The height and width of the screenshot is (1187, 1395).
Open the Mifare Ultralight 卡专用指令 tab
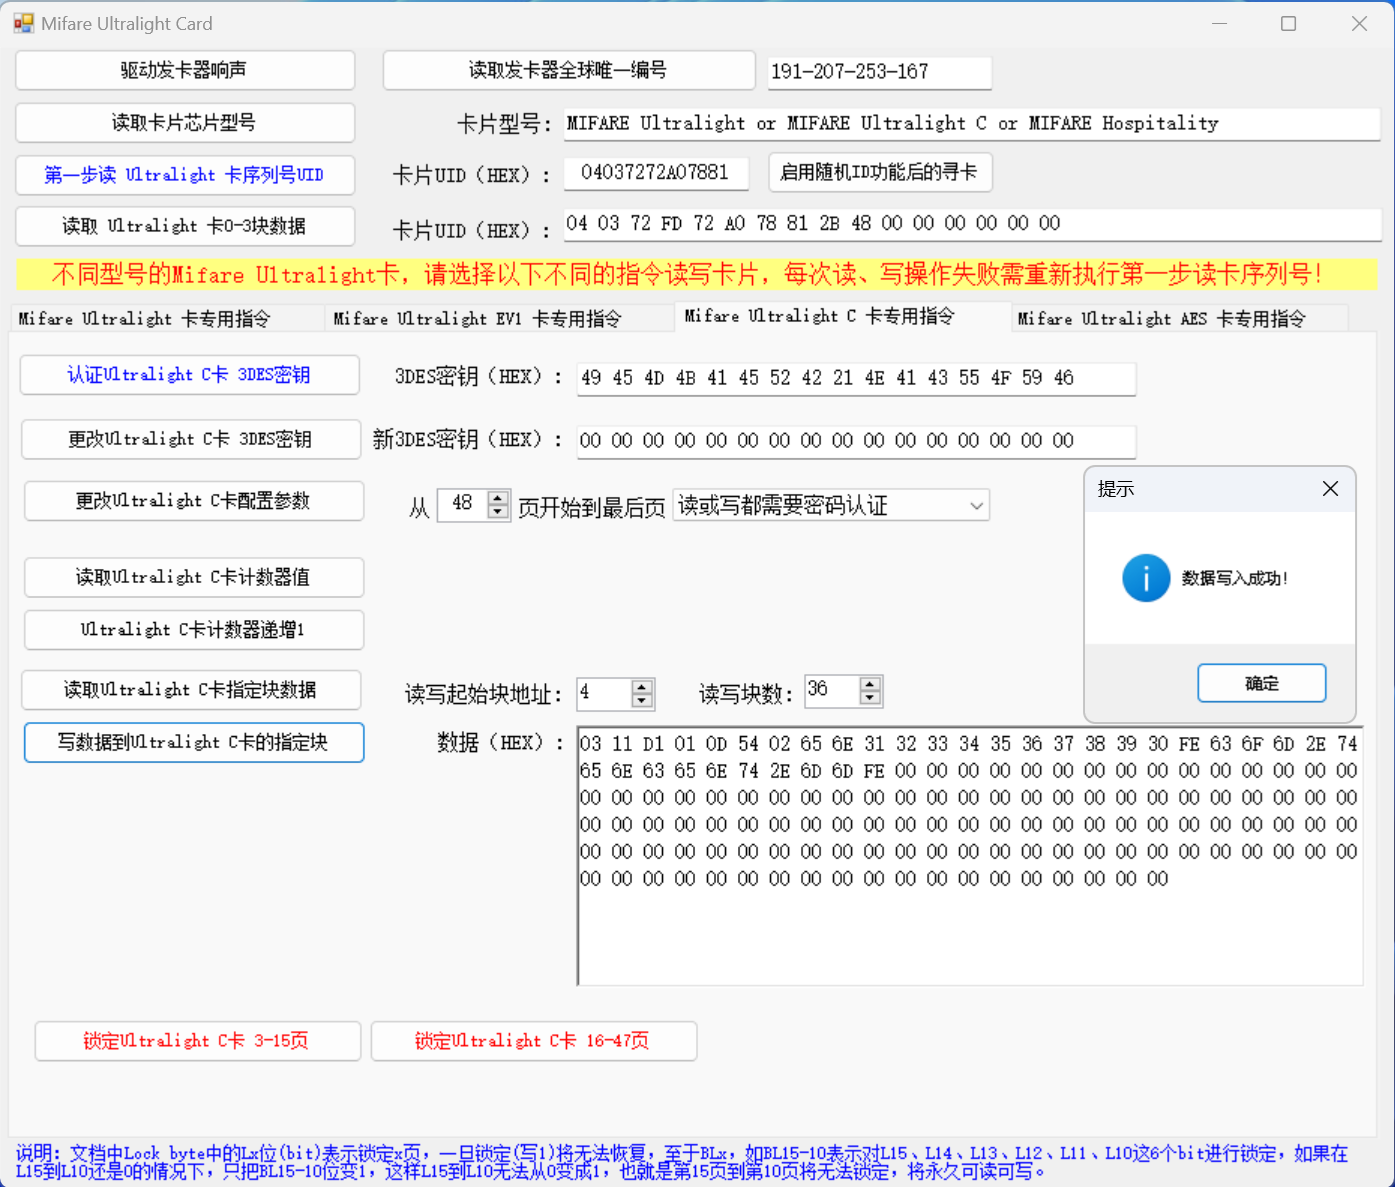pos(144,319)
